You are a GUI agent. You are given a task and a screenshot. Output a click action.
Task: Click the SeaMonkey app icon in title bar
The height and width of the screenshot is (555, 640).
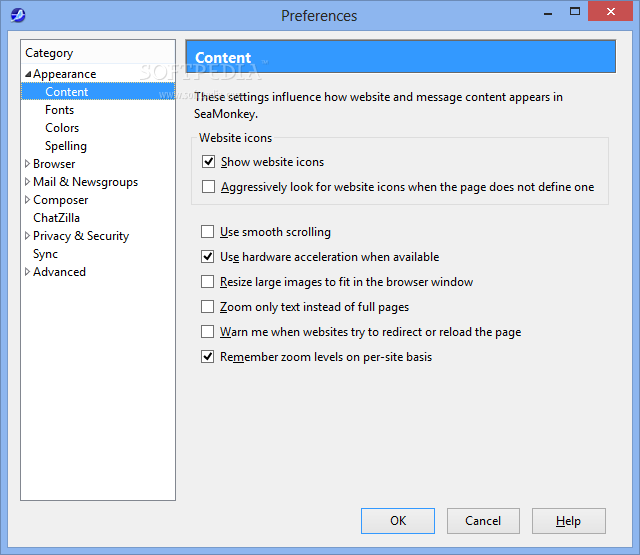click(18, 15)
